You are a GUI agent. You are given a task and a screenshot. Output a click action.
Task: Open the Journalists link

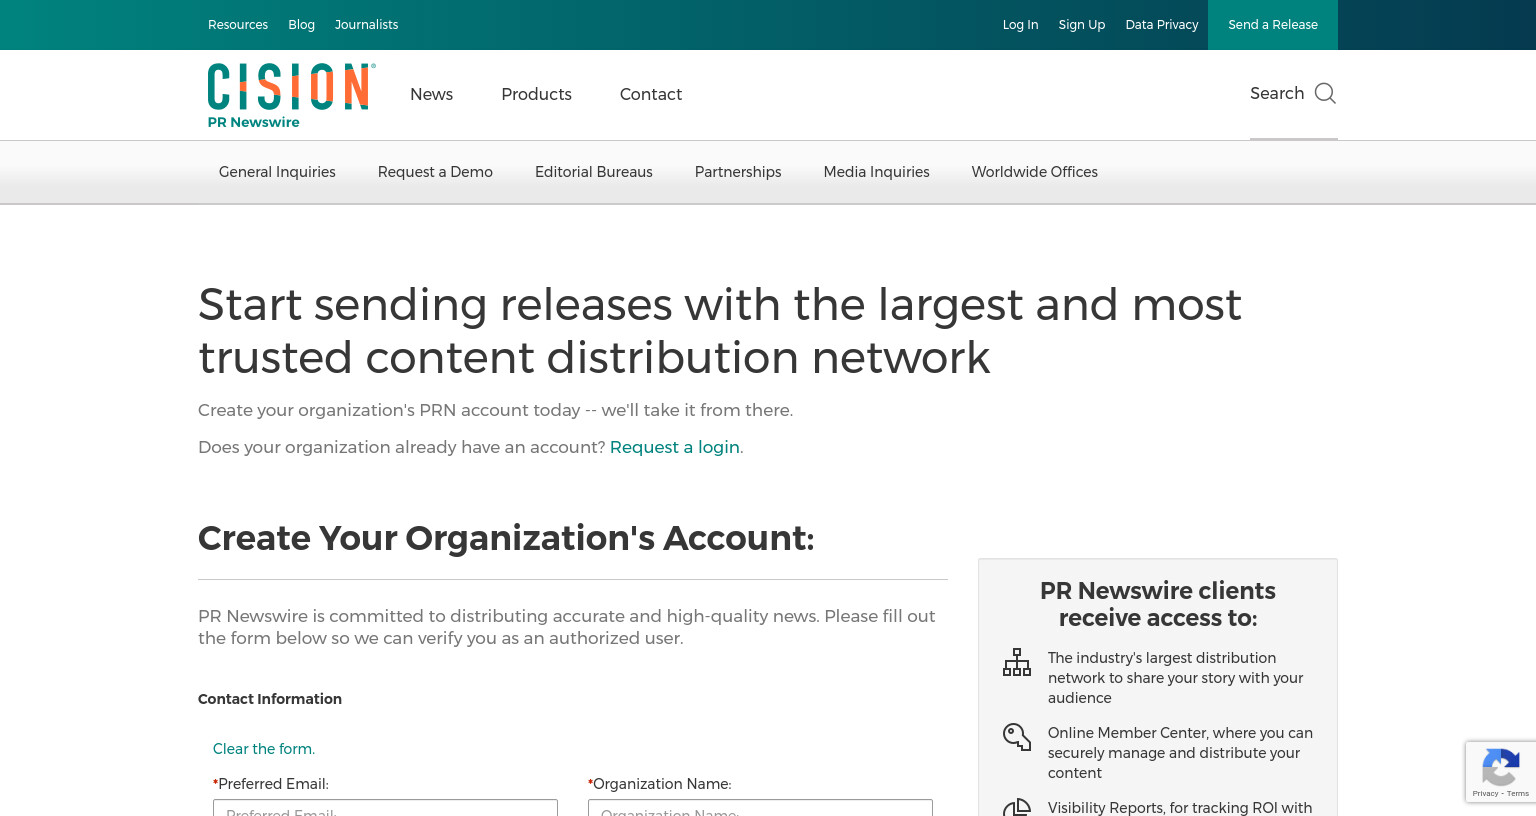[x=366, y=25]
